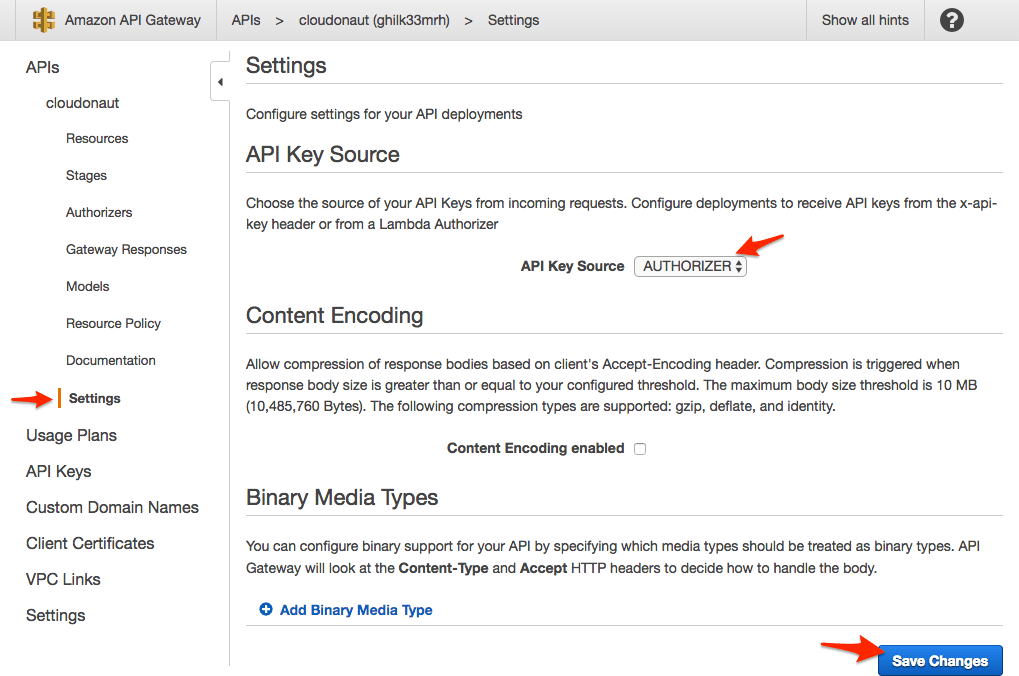1019x676 pixels.
Task: Click the APIs breadcrumb link
Action: click(246, 20)
